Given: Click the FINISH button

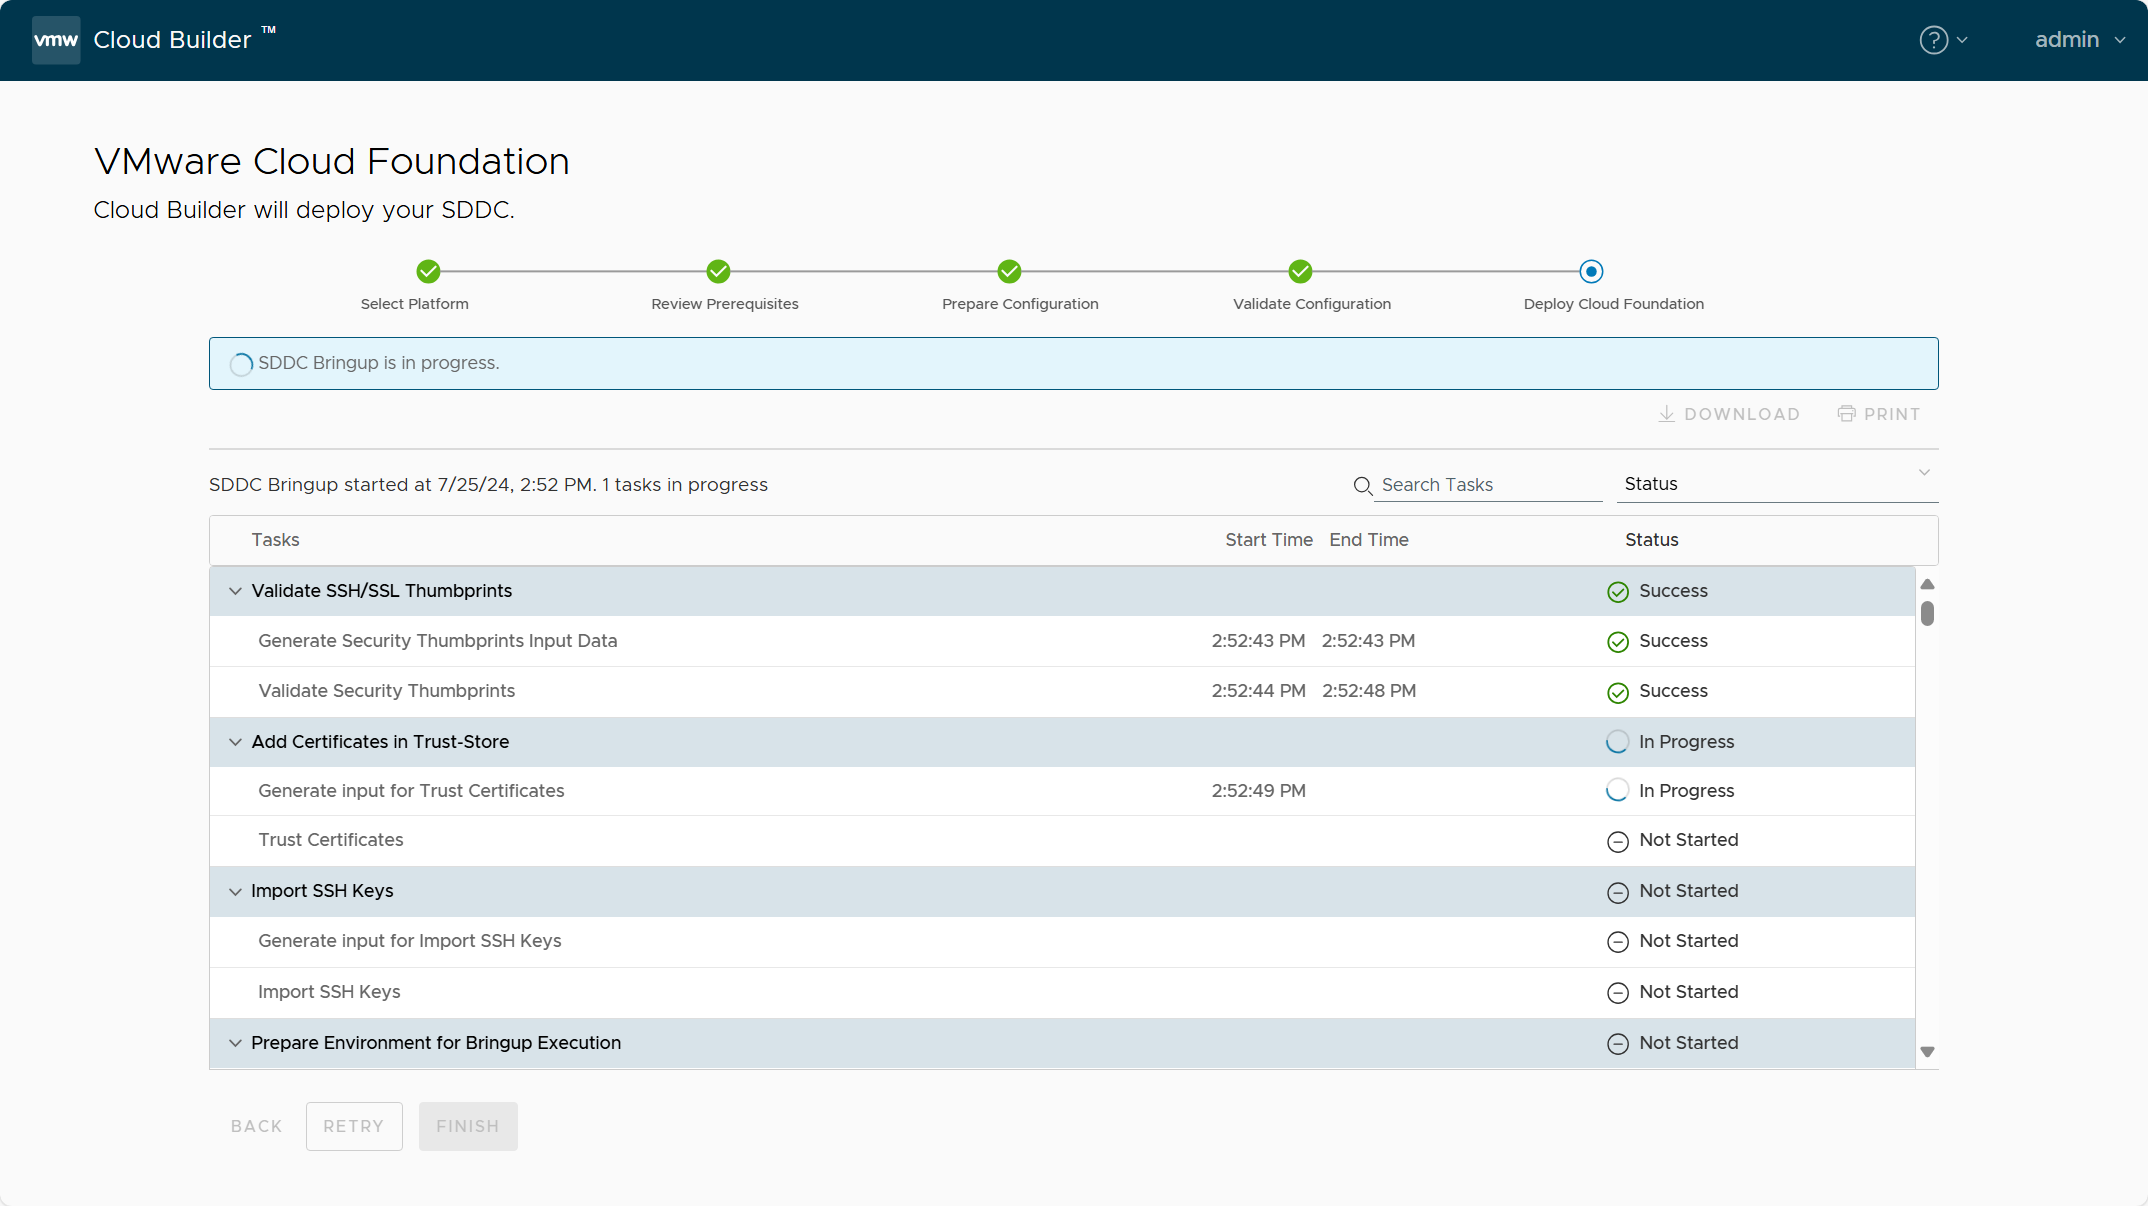Looking at the screenshot, I should click(x=468, y=1126).
